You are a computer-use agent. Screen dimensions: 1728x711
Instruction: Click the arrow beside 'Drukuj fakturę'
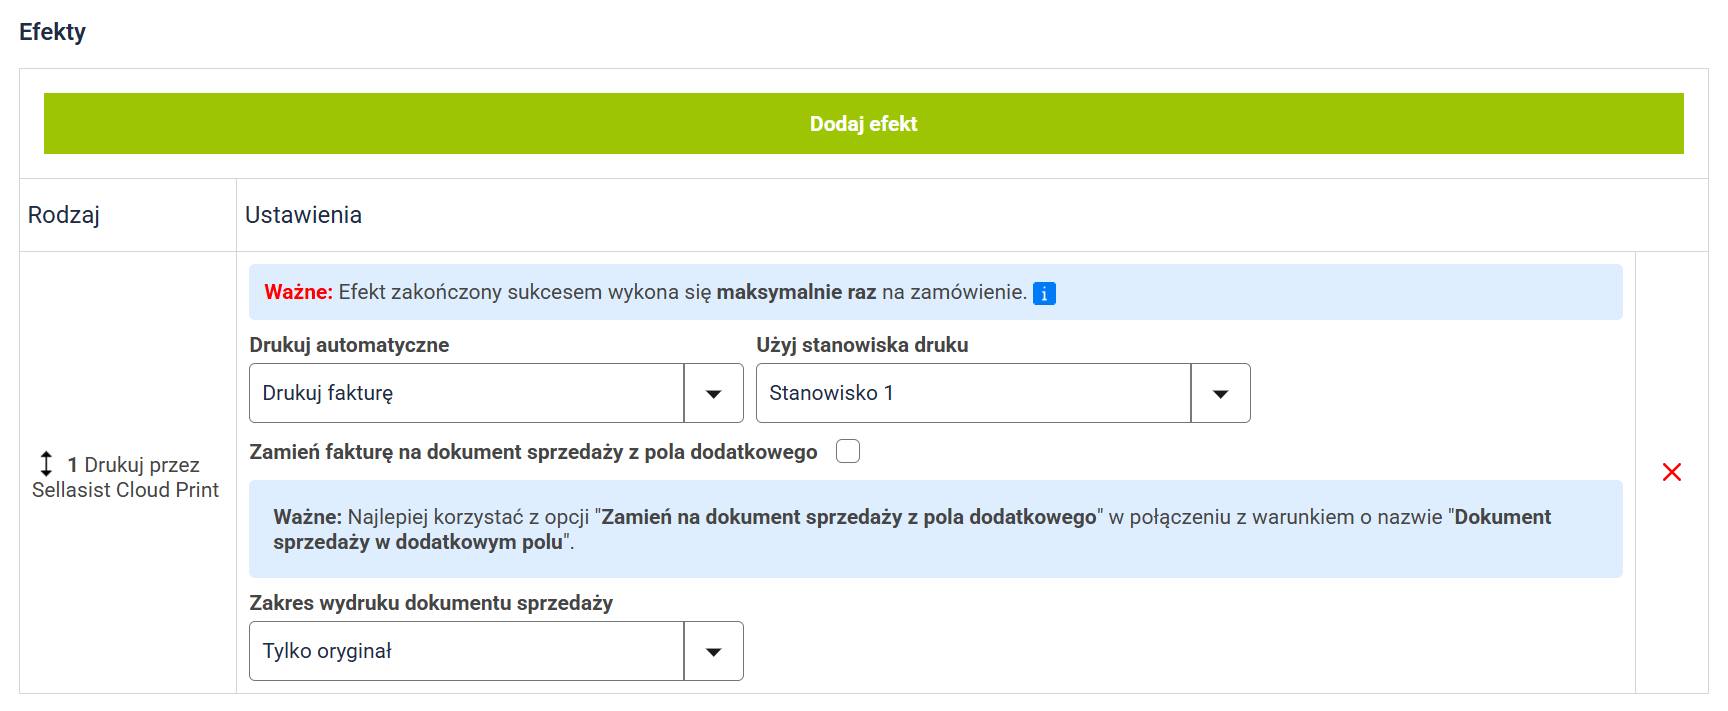(713, 393)
